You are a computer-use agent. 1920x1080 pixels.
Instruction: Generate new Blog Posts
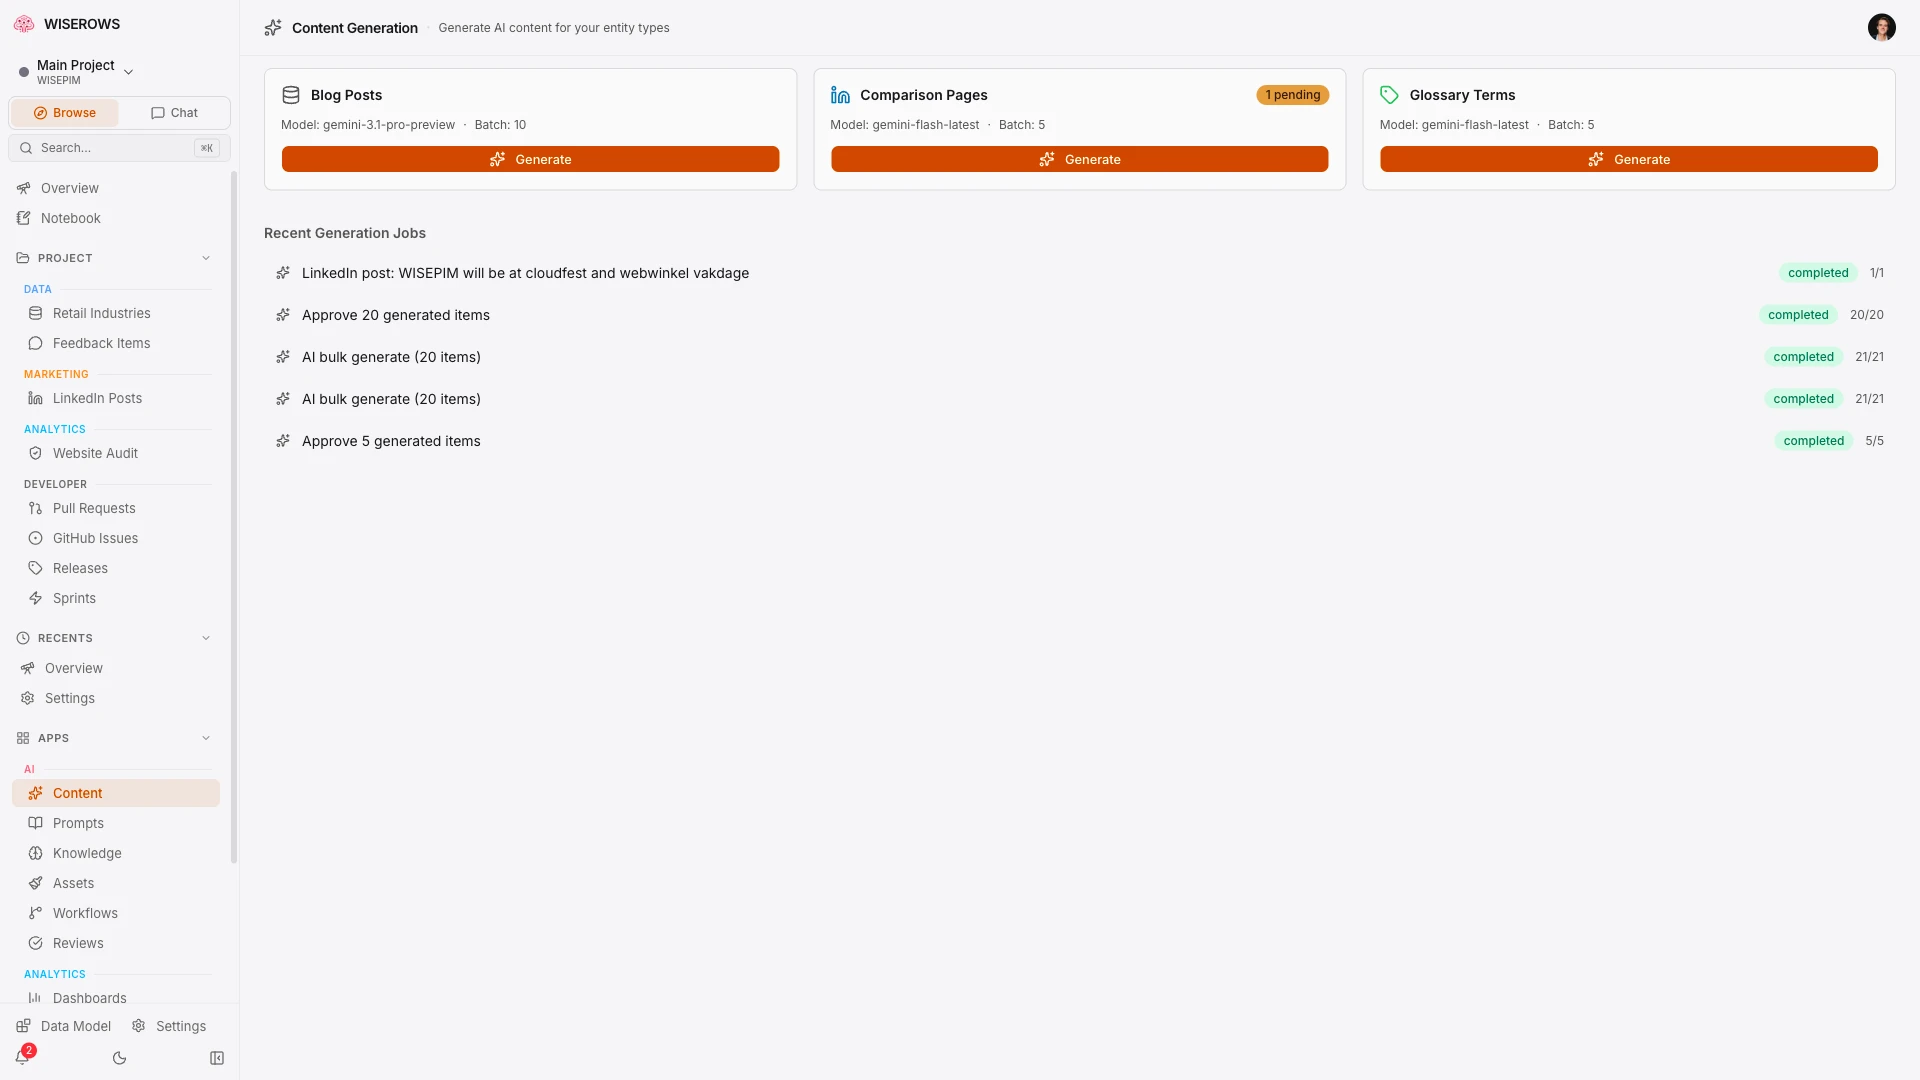[531, 159]
